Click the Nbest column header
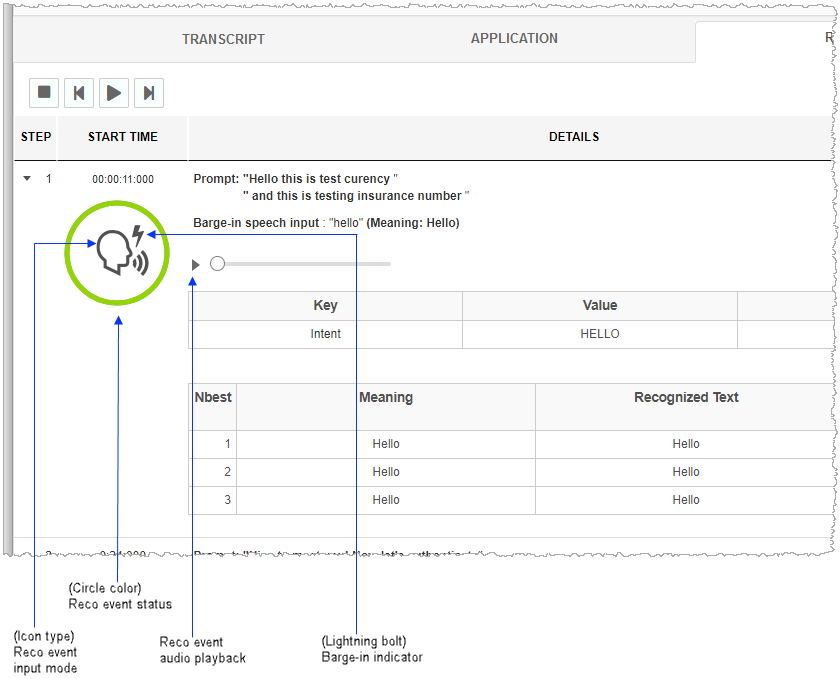Viewport: 840px width, 679px height. coord(213,398)
